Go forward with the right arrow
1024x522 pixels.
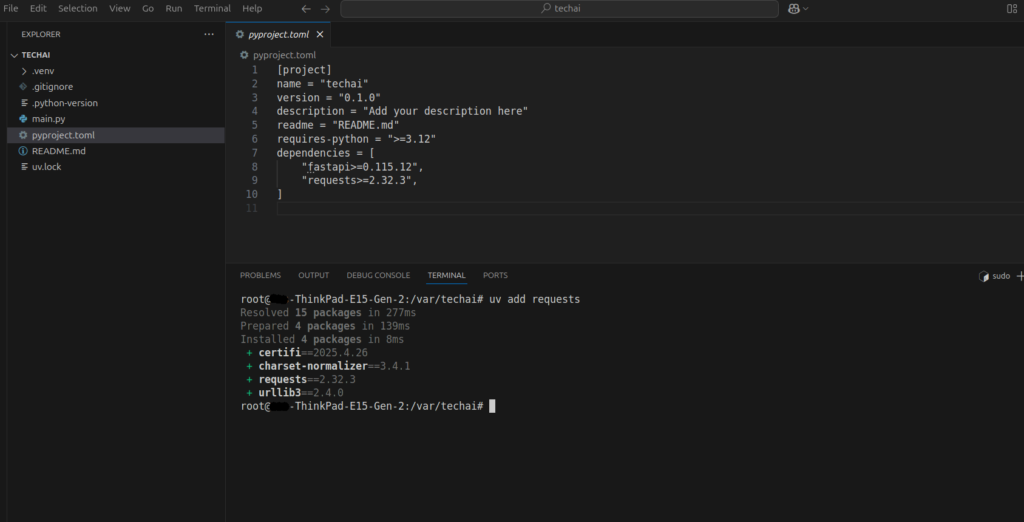pyautogui.click(x=325, y=8)
